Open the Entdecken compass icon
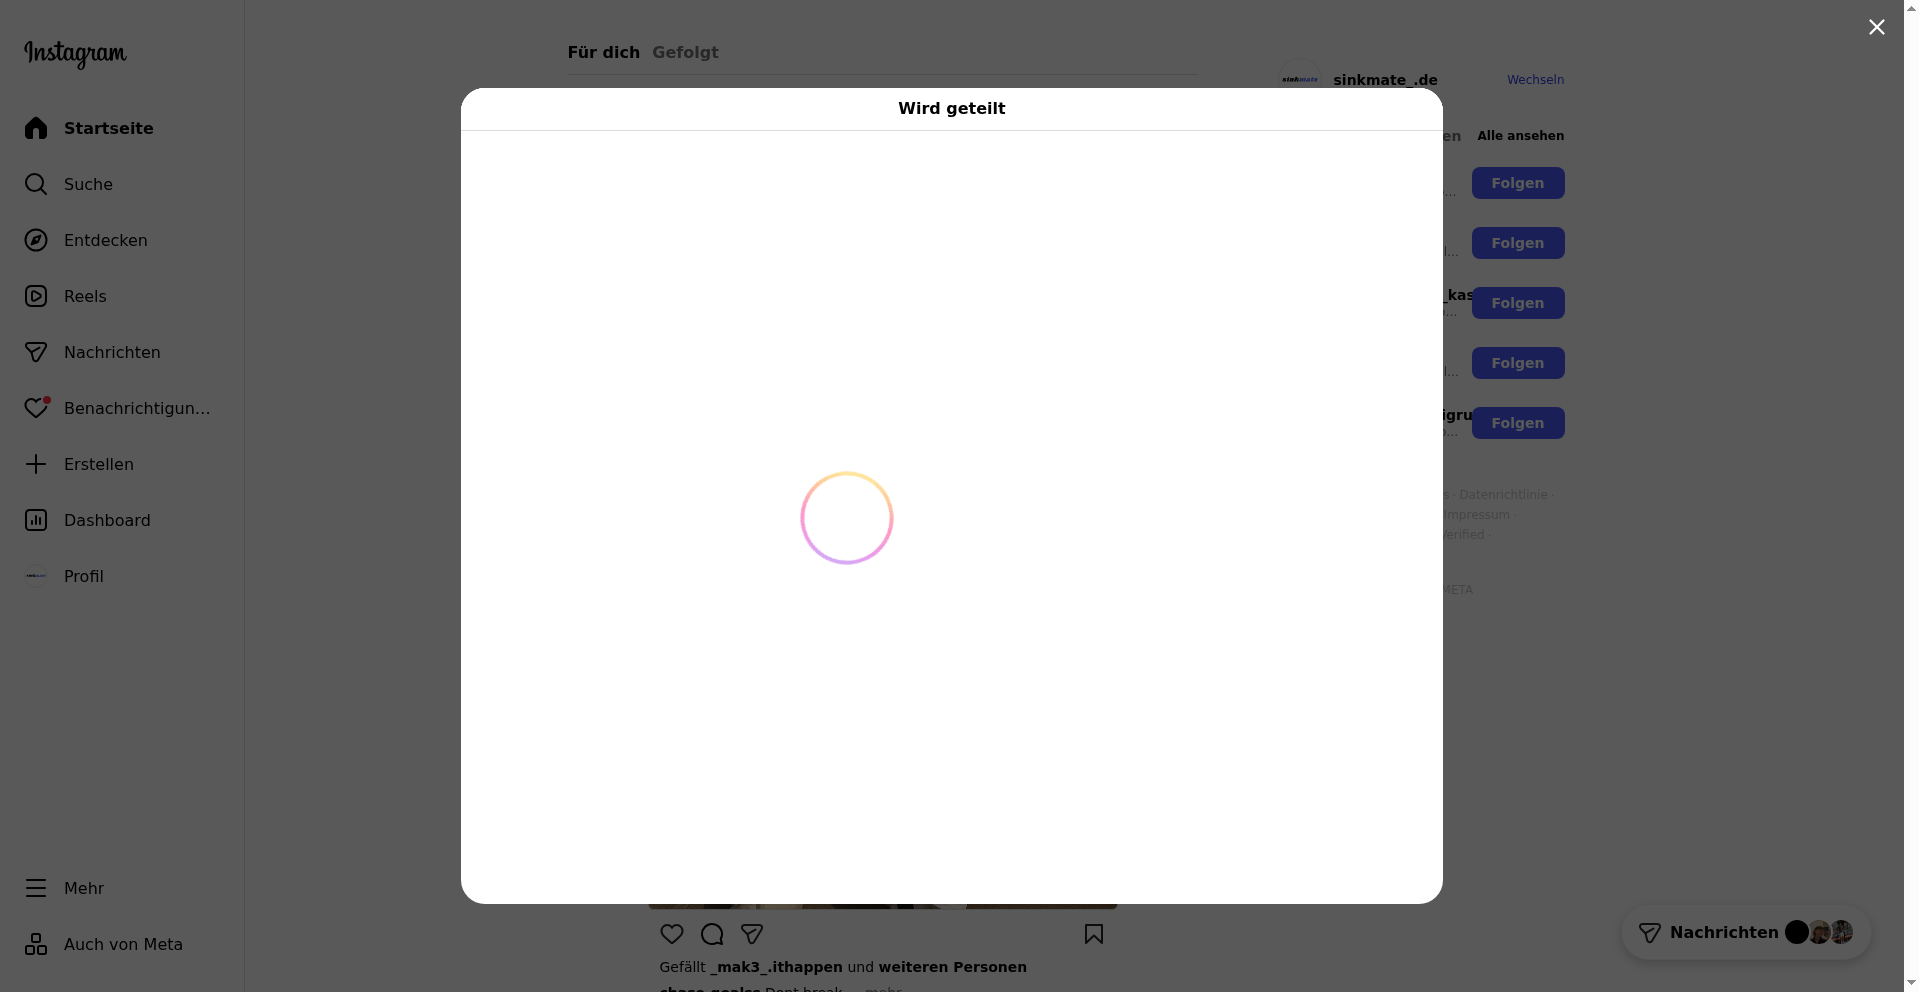Viewport: 1919px width, 992px height. tap(36, 240)
